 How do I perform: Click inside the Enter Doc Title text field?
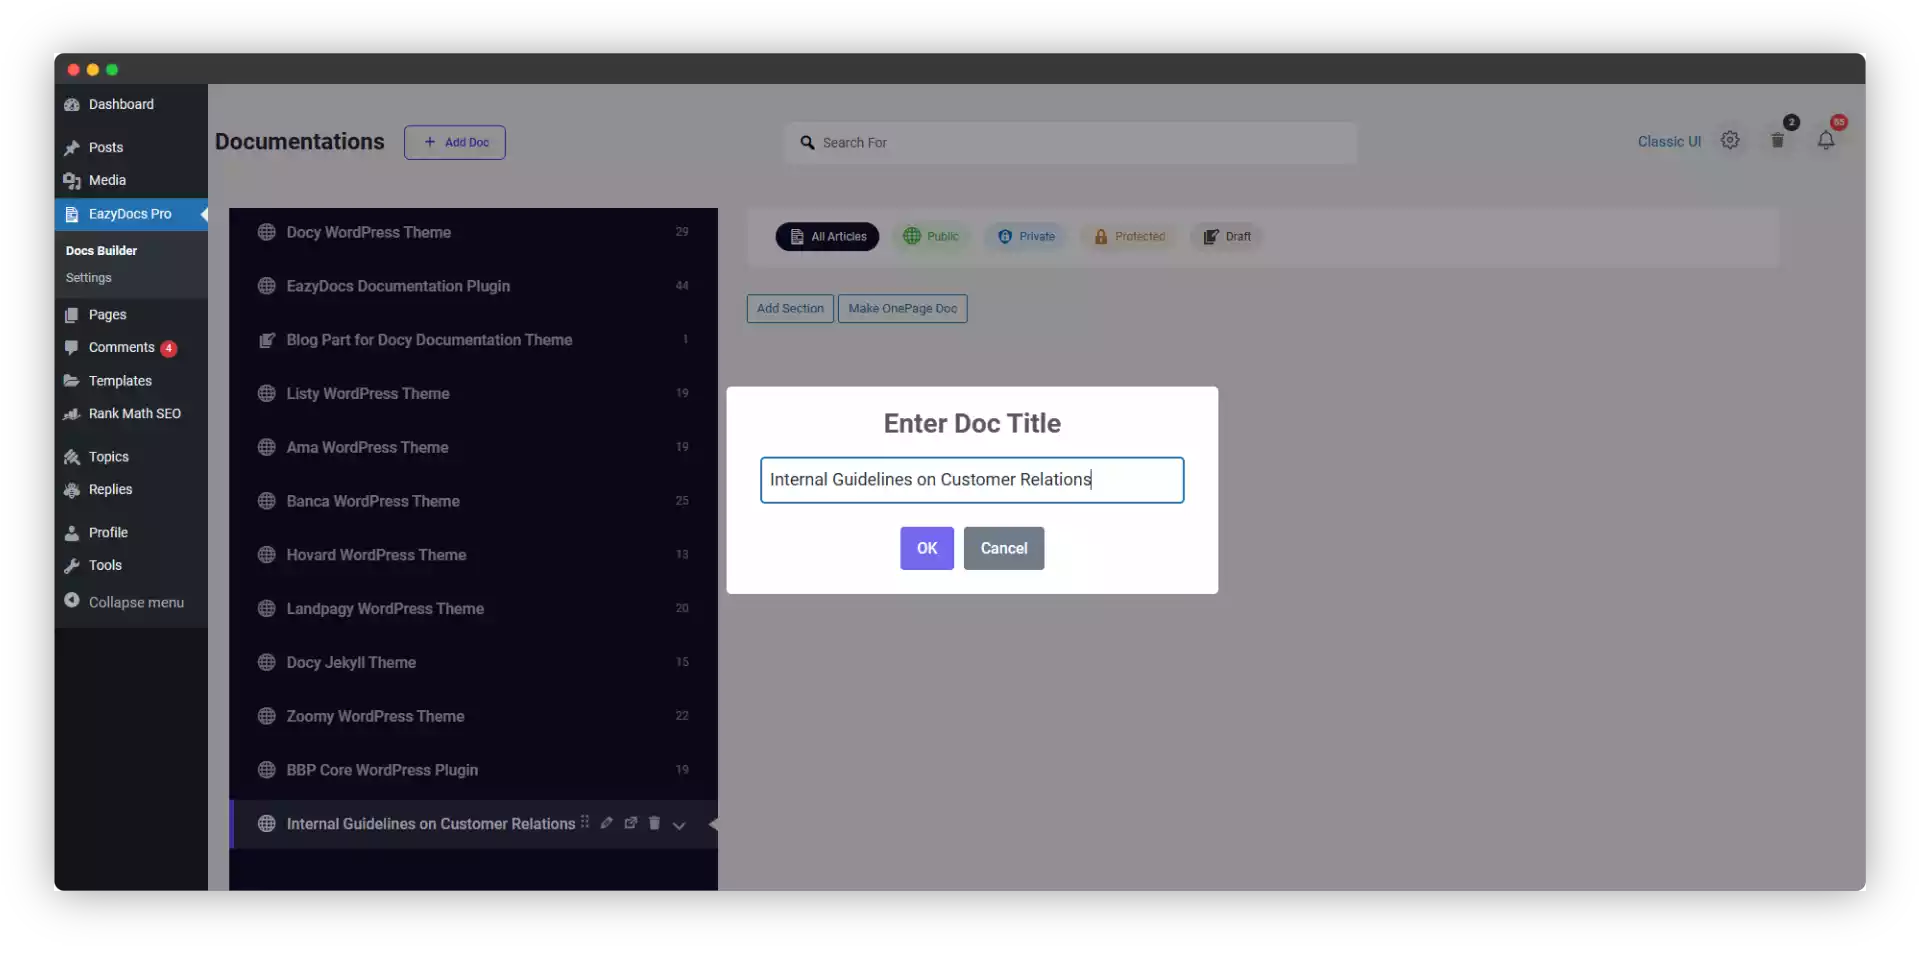pyautogui.click(x=972, y=480)
